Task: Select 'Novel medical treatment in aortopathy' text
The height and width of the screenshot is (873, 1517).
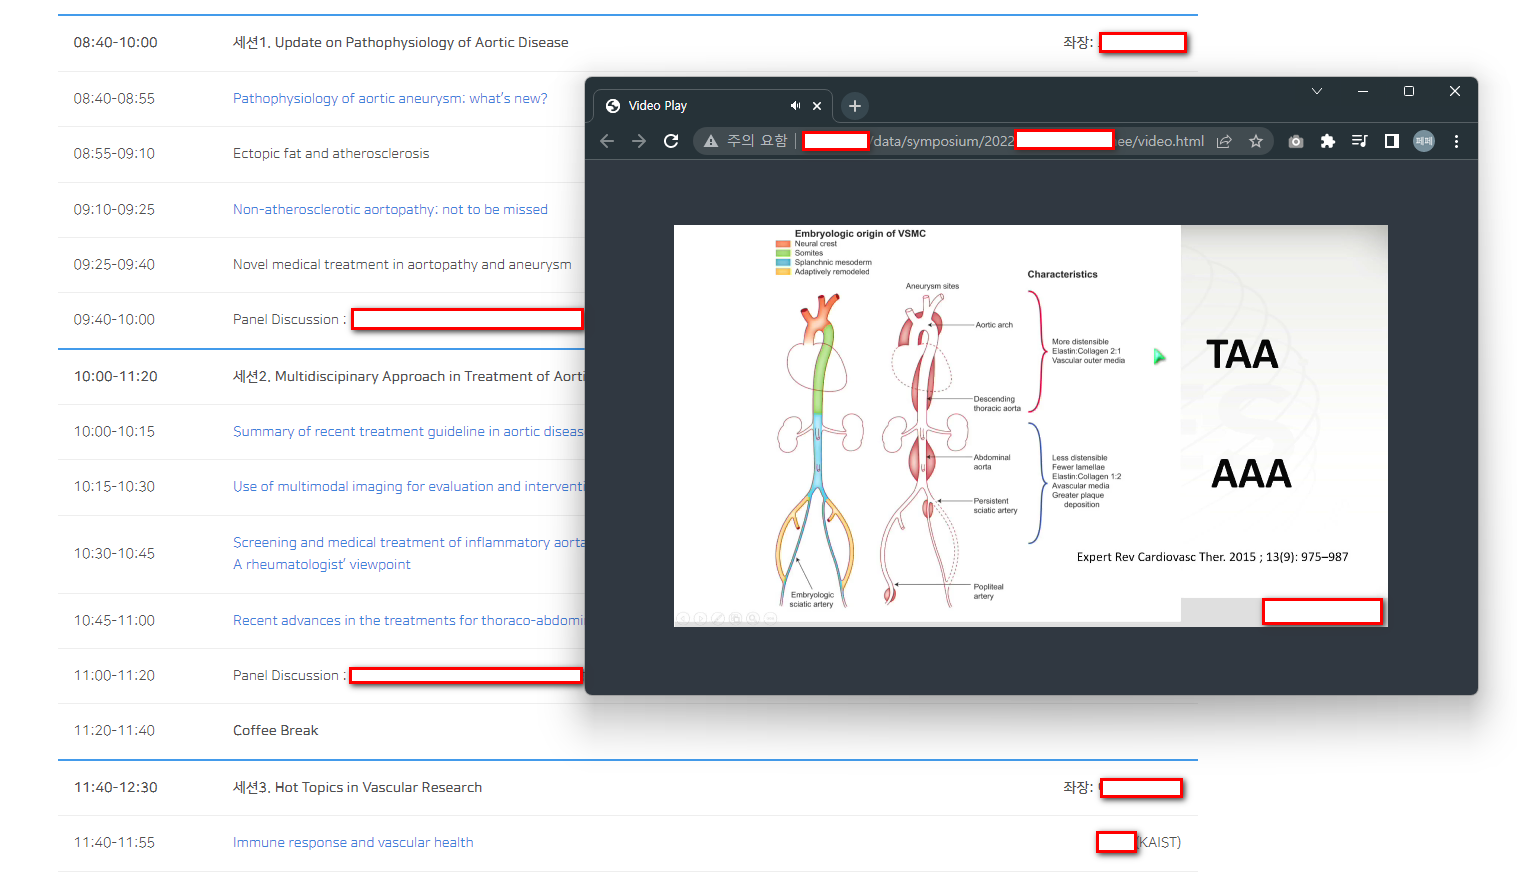Action: point(402,264)
